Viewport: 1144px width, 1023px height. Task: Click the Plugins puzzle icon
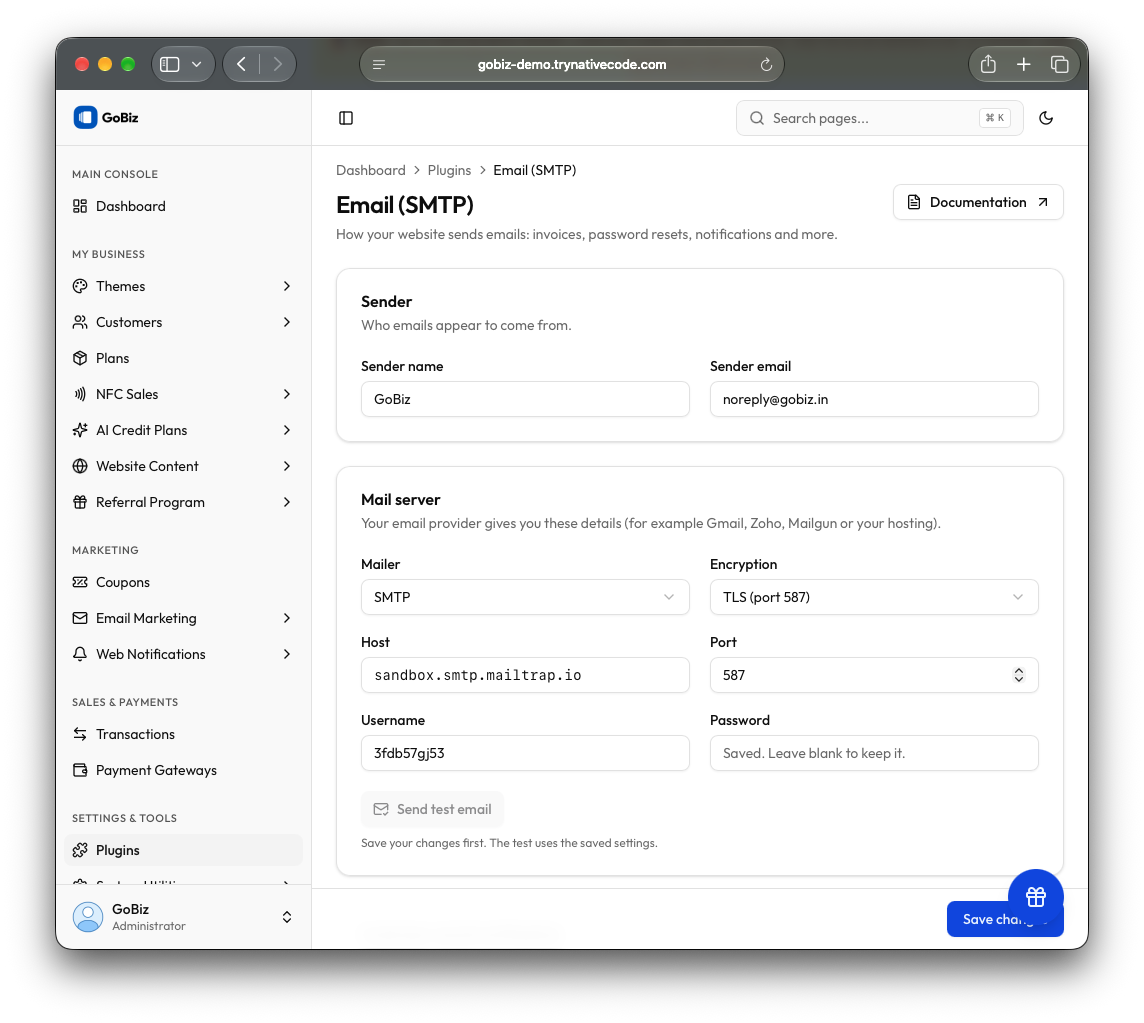[x=80, y=850]
